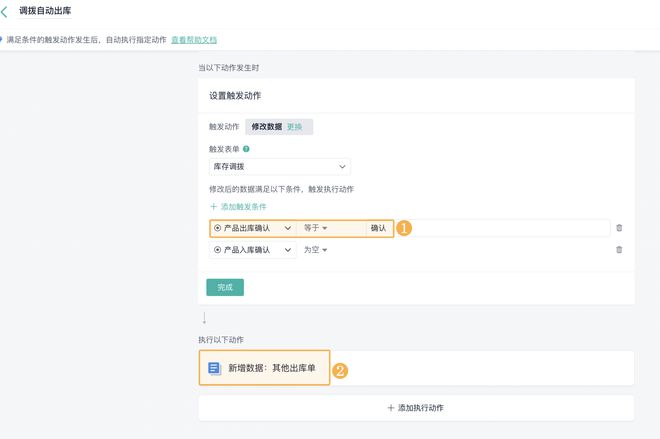The width and height of the screenshot is (660, 439).
Task: Click the blue document icon on action card
Action: click(214, 368)
